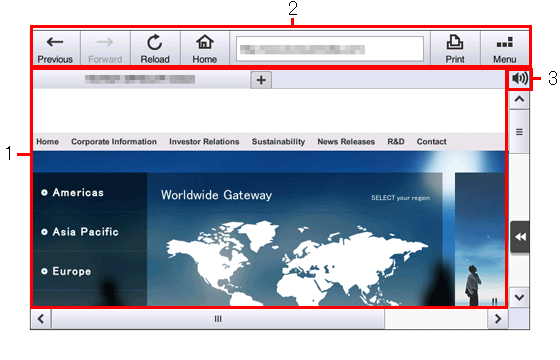Open the browser Menu
The width and height of the screenshot is (560, 360).
click(x=505, y=48)
